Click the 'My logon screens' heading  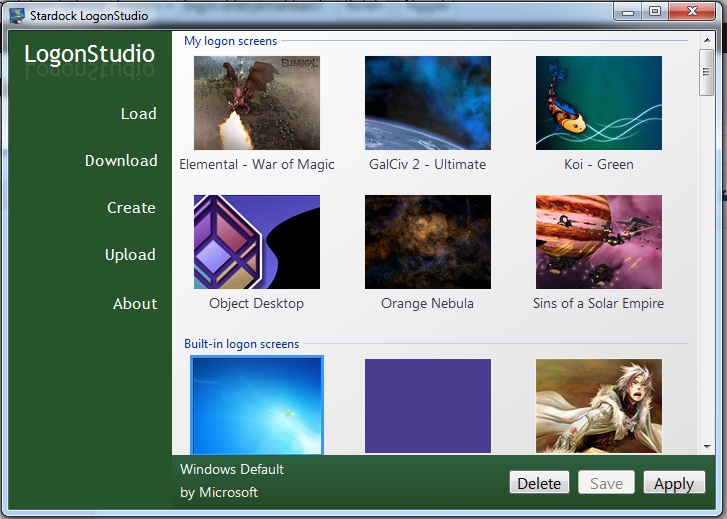(230, 41)
